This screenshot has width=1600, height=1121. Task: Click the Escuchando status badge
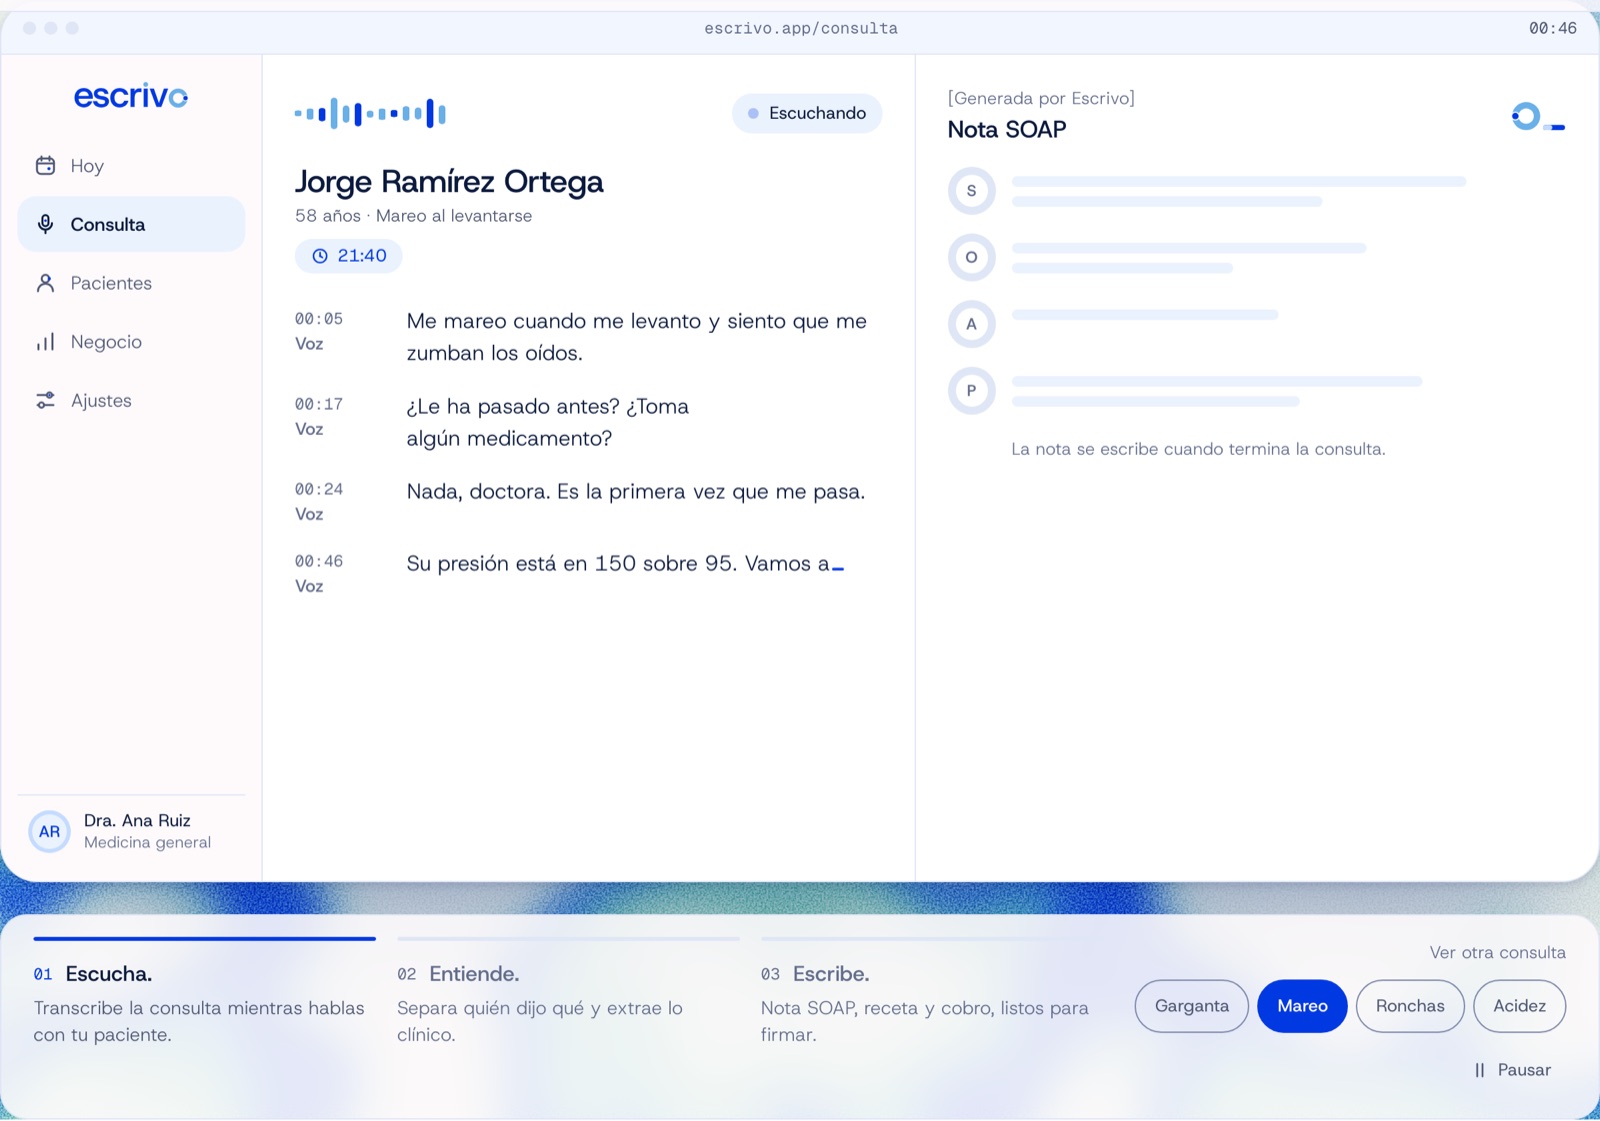(x=807, y=113)
